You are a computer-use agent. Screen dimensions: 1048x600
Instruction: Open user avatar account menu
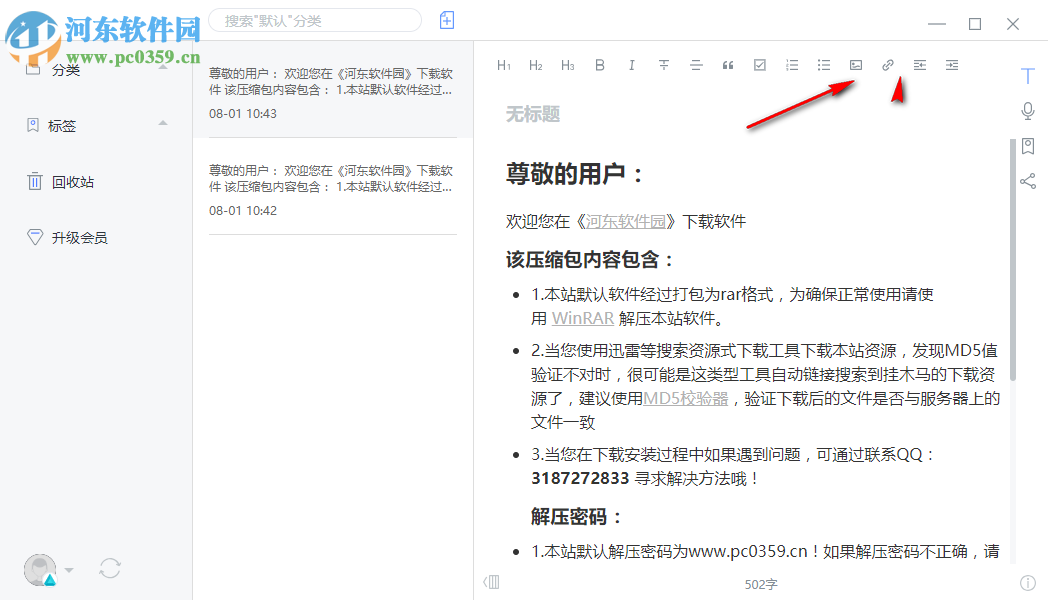[40, 569]
